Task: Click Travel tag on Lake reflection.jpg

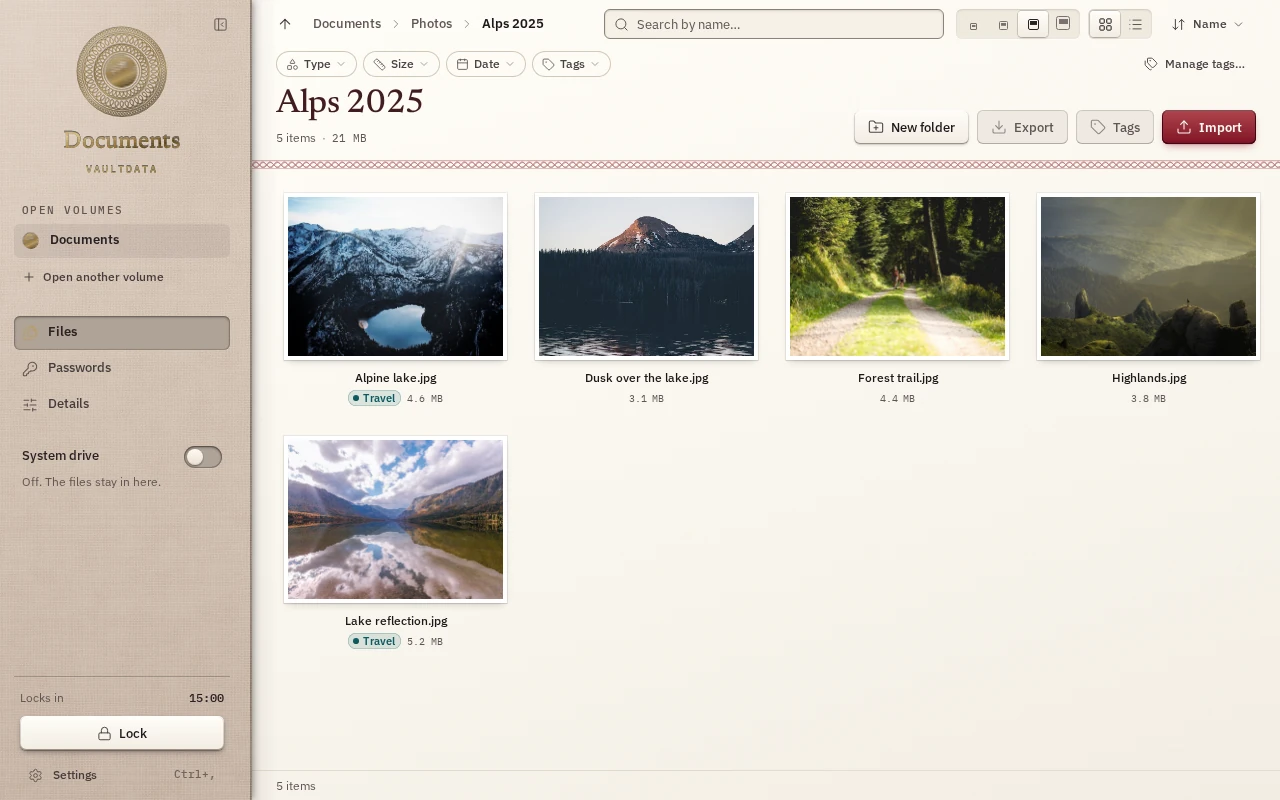Action: point(374,641)
